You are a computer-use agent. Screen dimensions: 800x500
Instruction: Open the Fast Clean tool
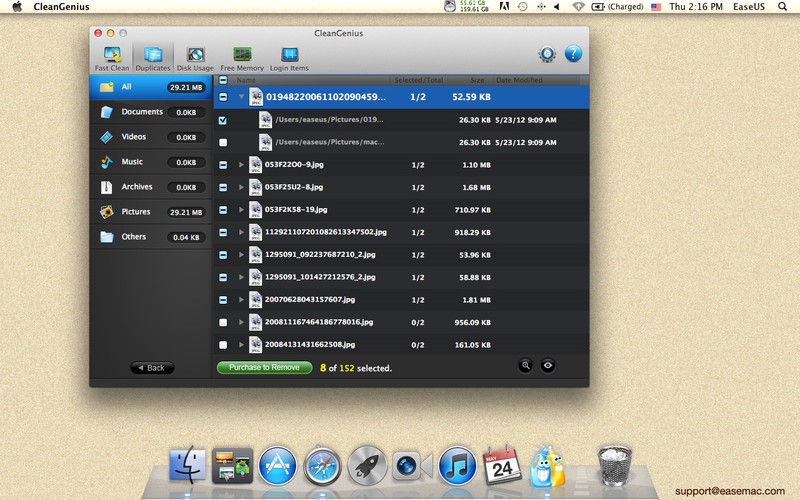(112, 59)
